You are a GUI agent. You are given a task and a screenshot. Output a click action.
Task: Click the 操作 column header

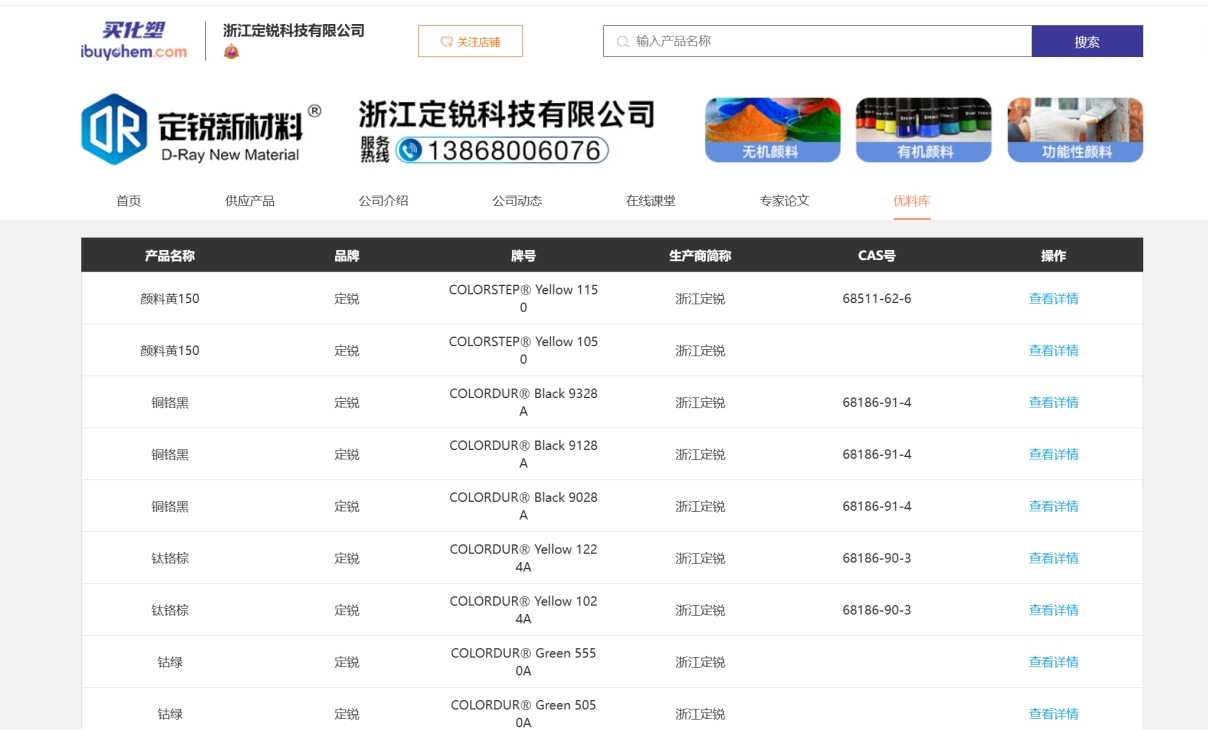[x=1054, y=256]
